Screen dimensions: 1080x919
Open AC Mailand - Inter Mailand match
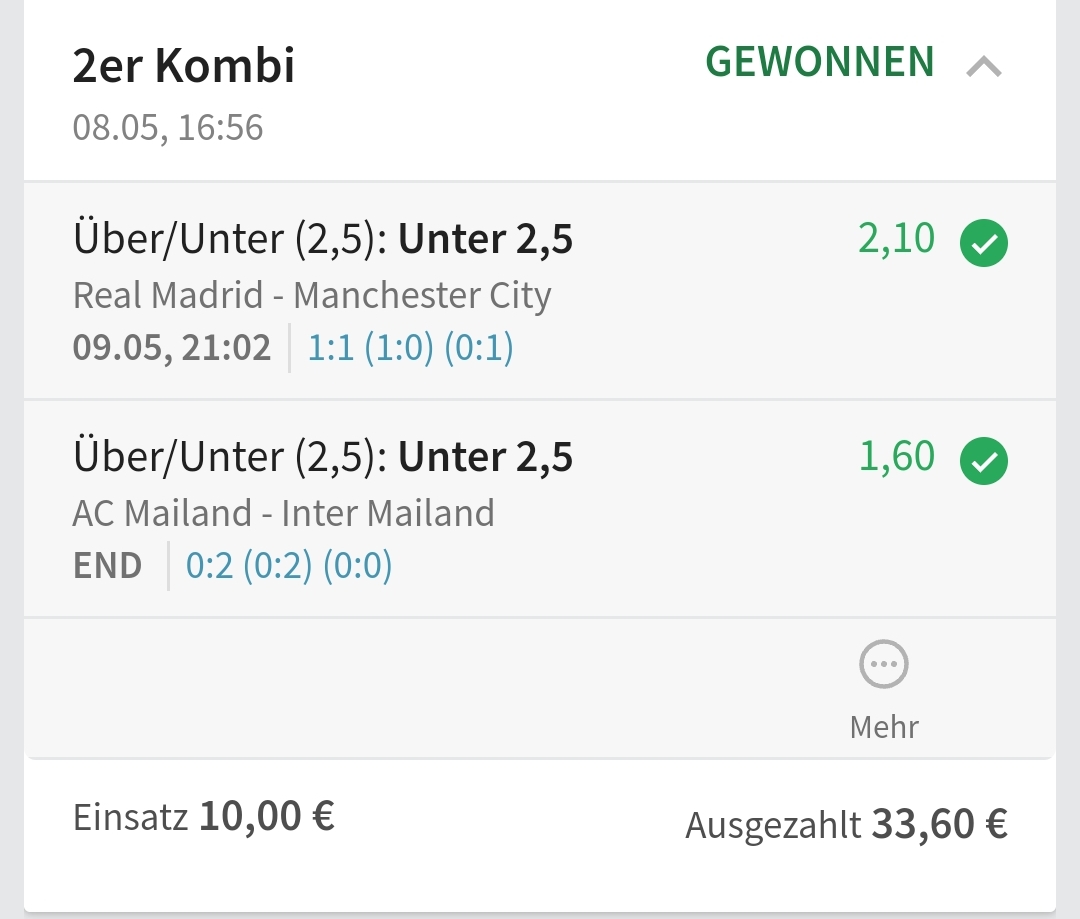pos(284,513)
